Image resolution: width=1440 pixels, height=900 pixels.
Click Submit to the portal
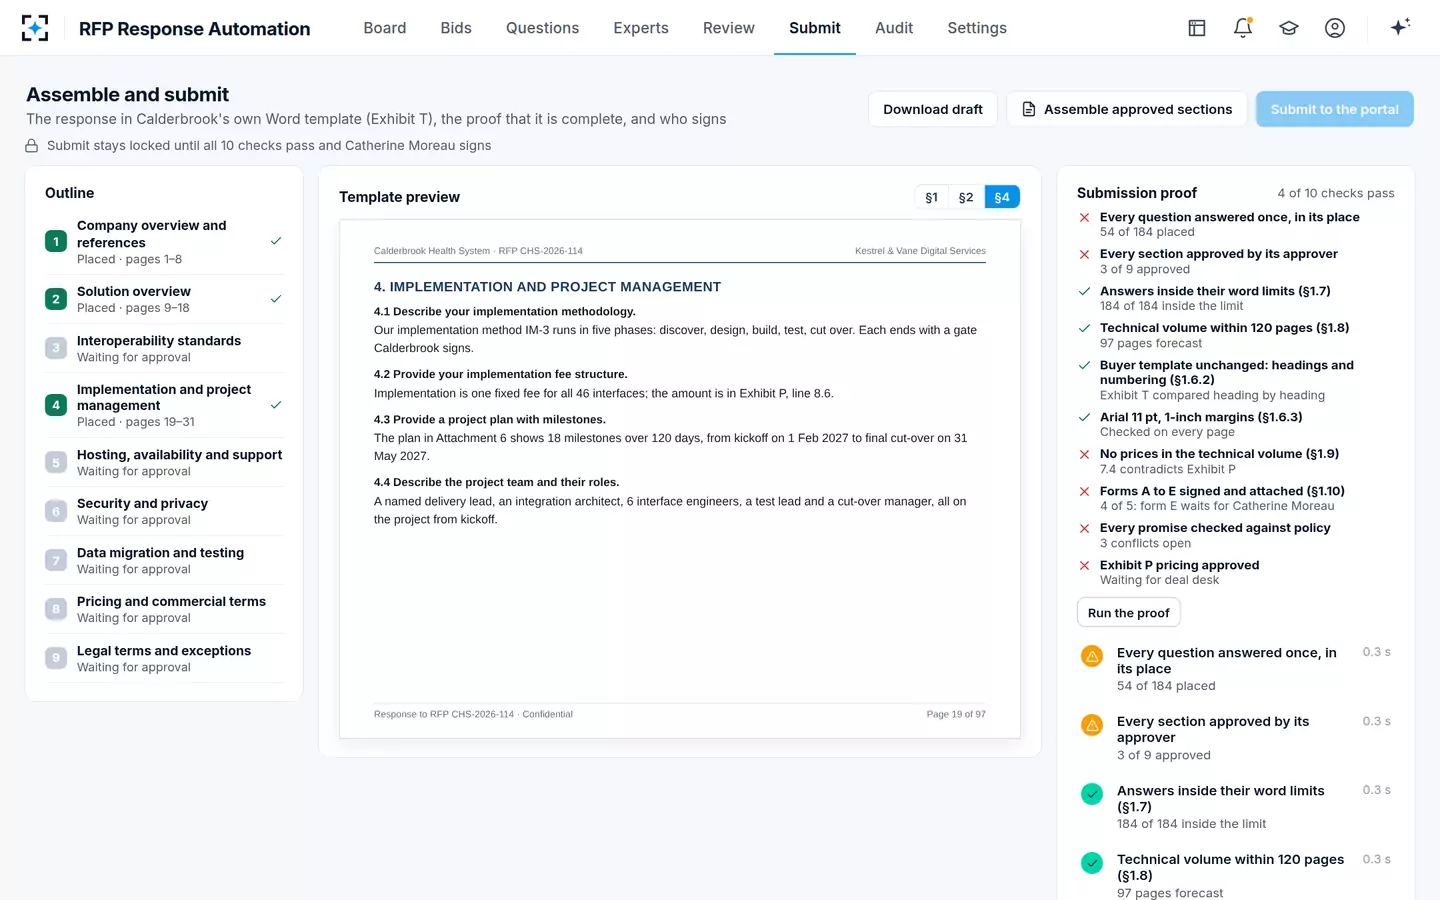click(1335, 109)
